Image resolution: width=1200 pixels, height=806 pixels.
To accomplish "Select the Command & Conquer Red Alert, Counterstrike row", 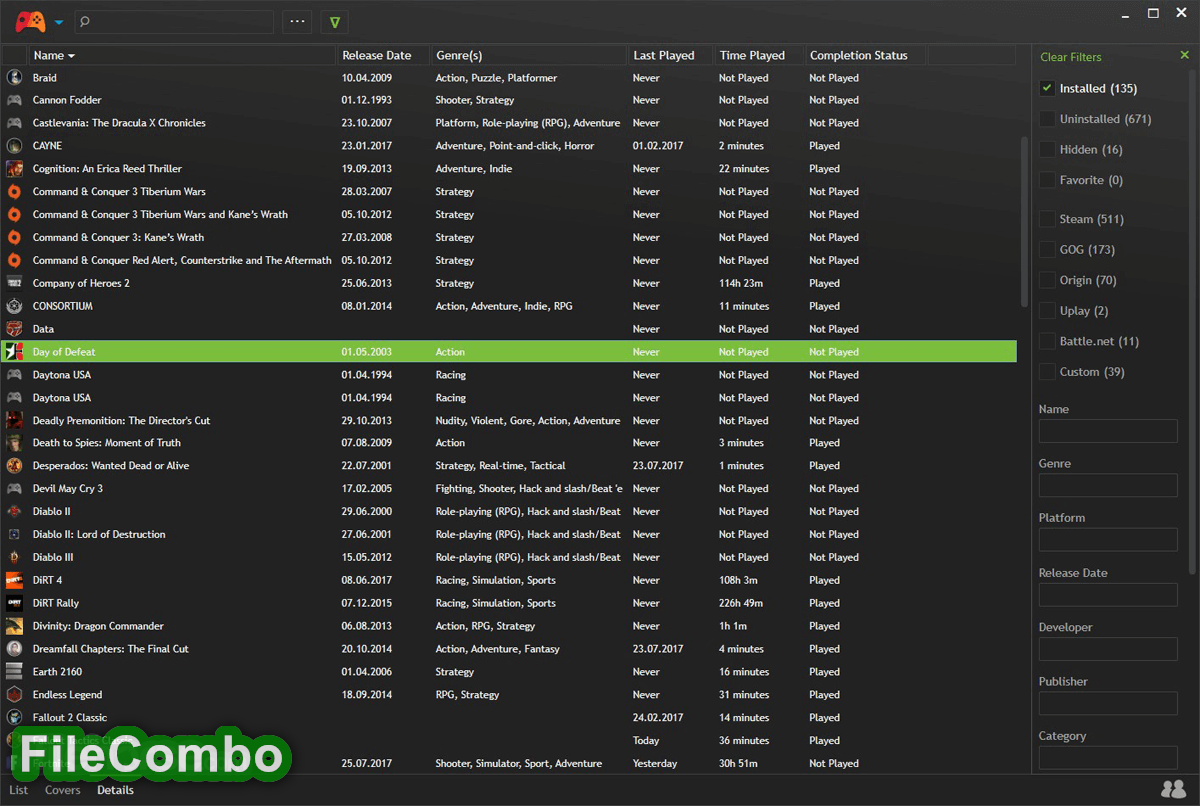I will click(510, 260).
